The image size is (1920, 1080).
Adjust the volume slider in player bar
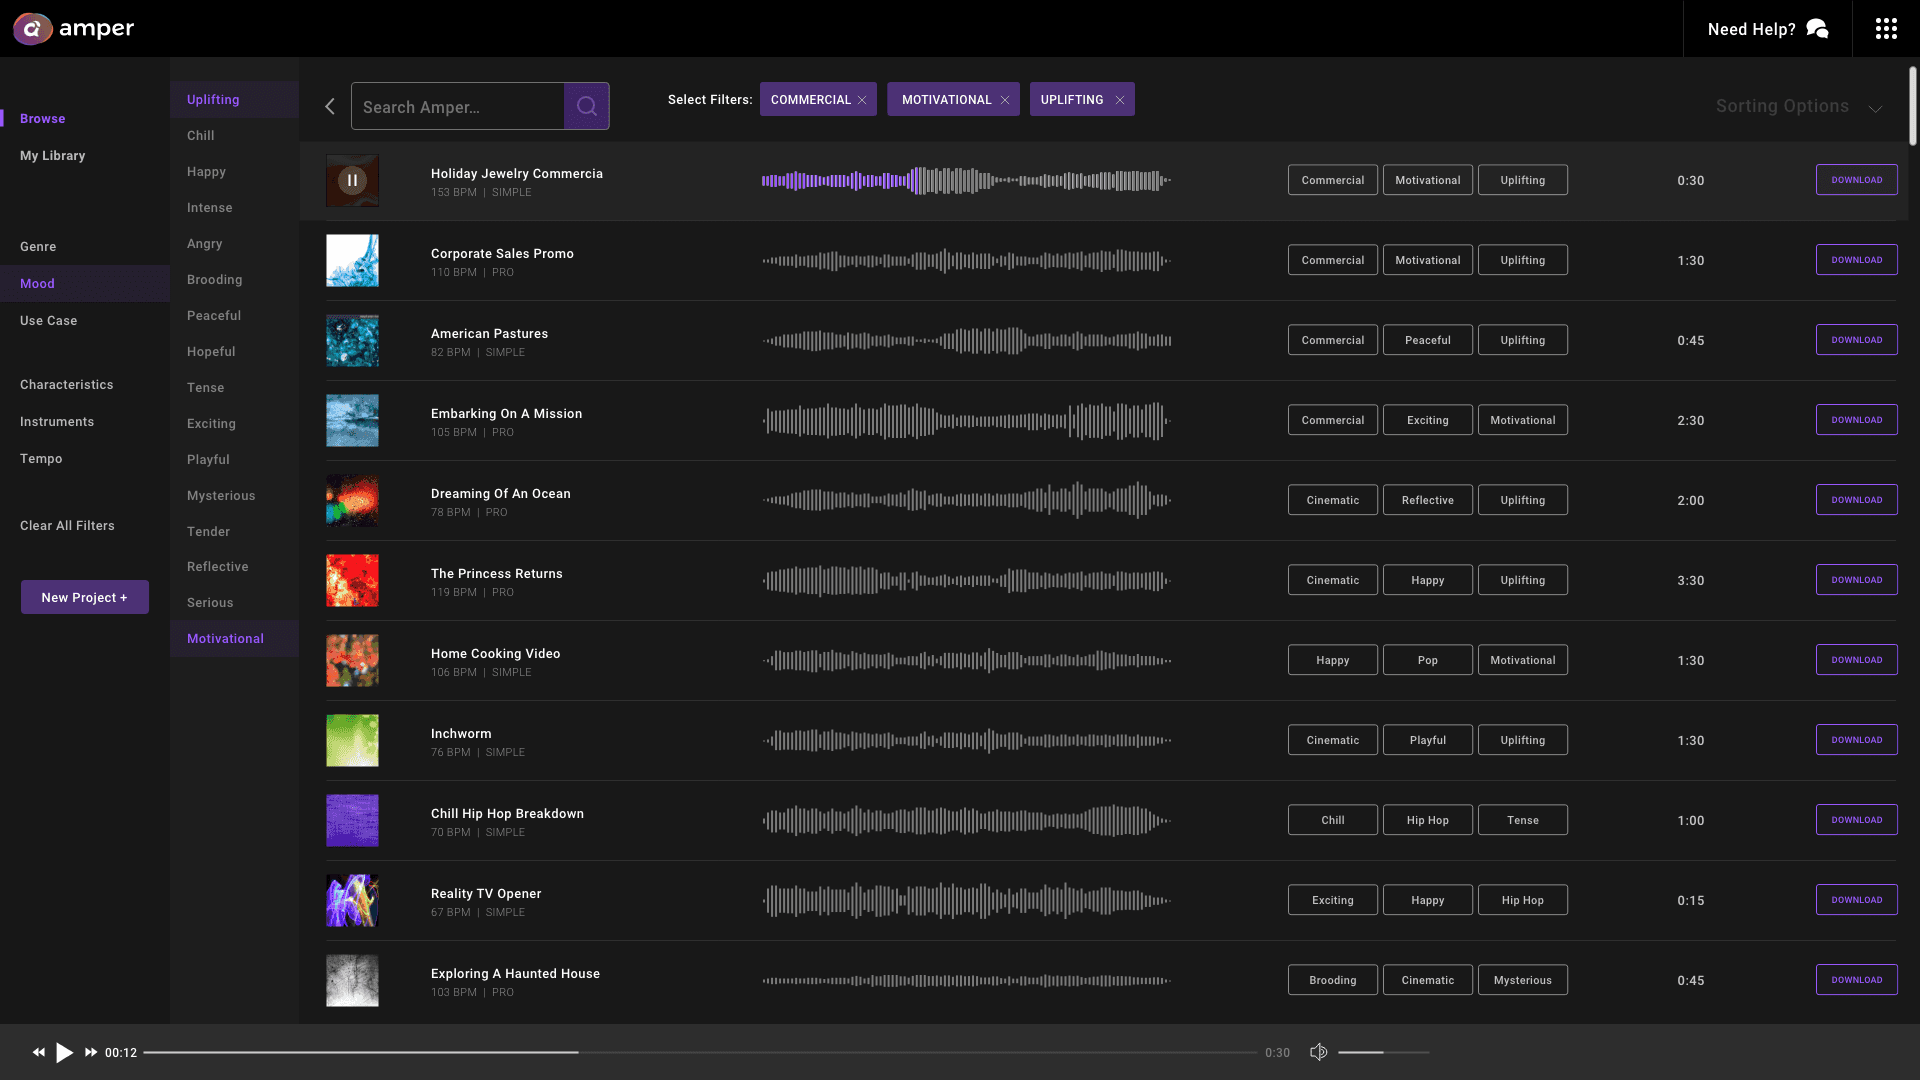1383,1052
